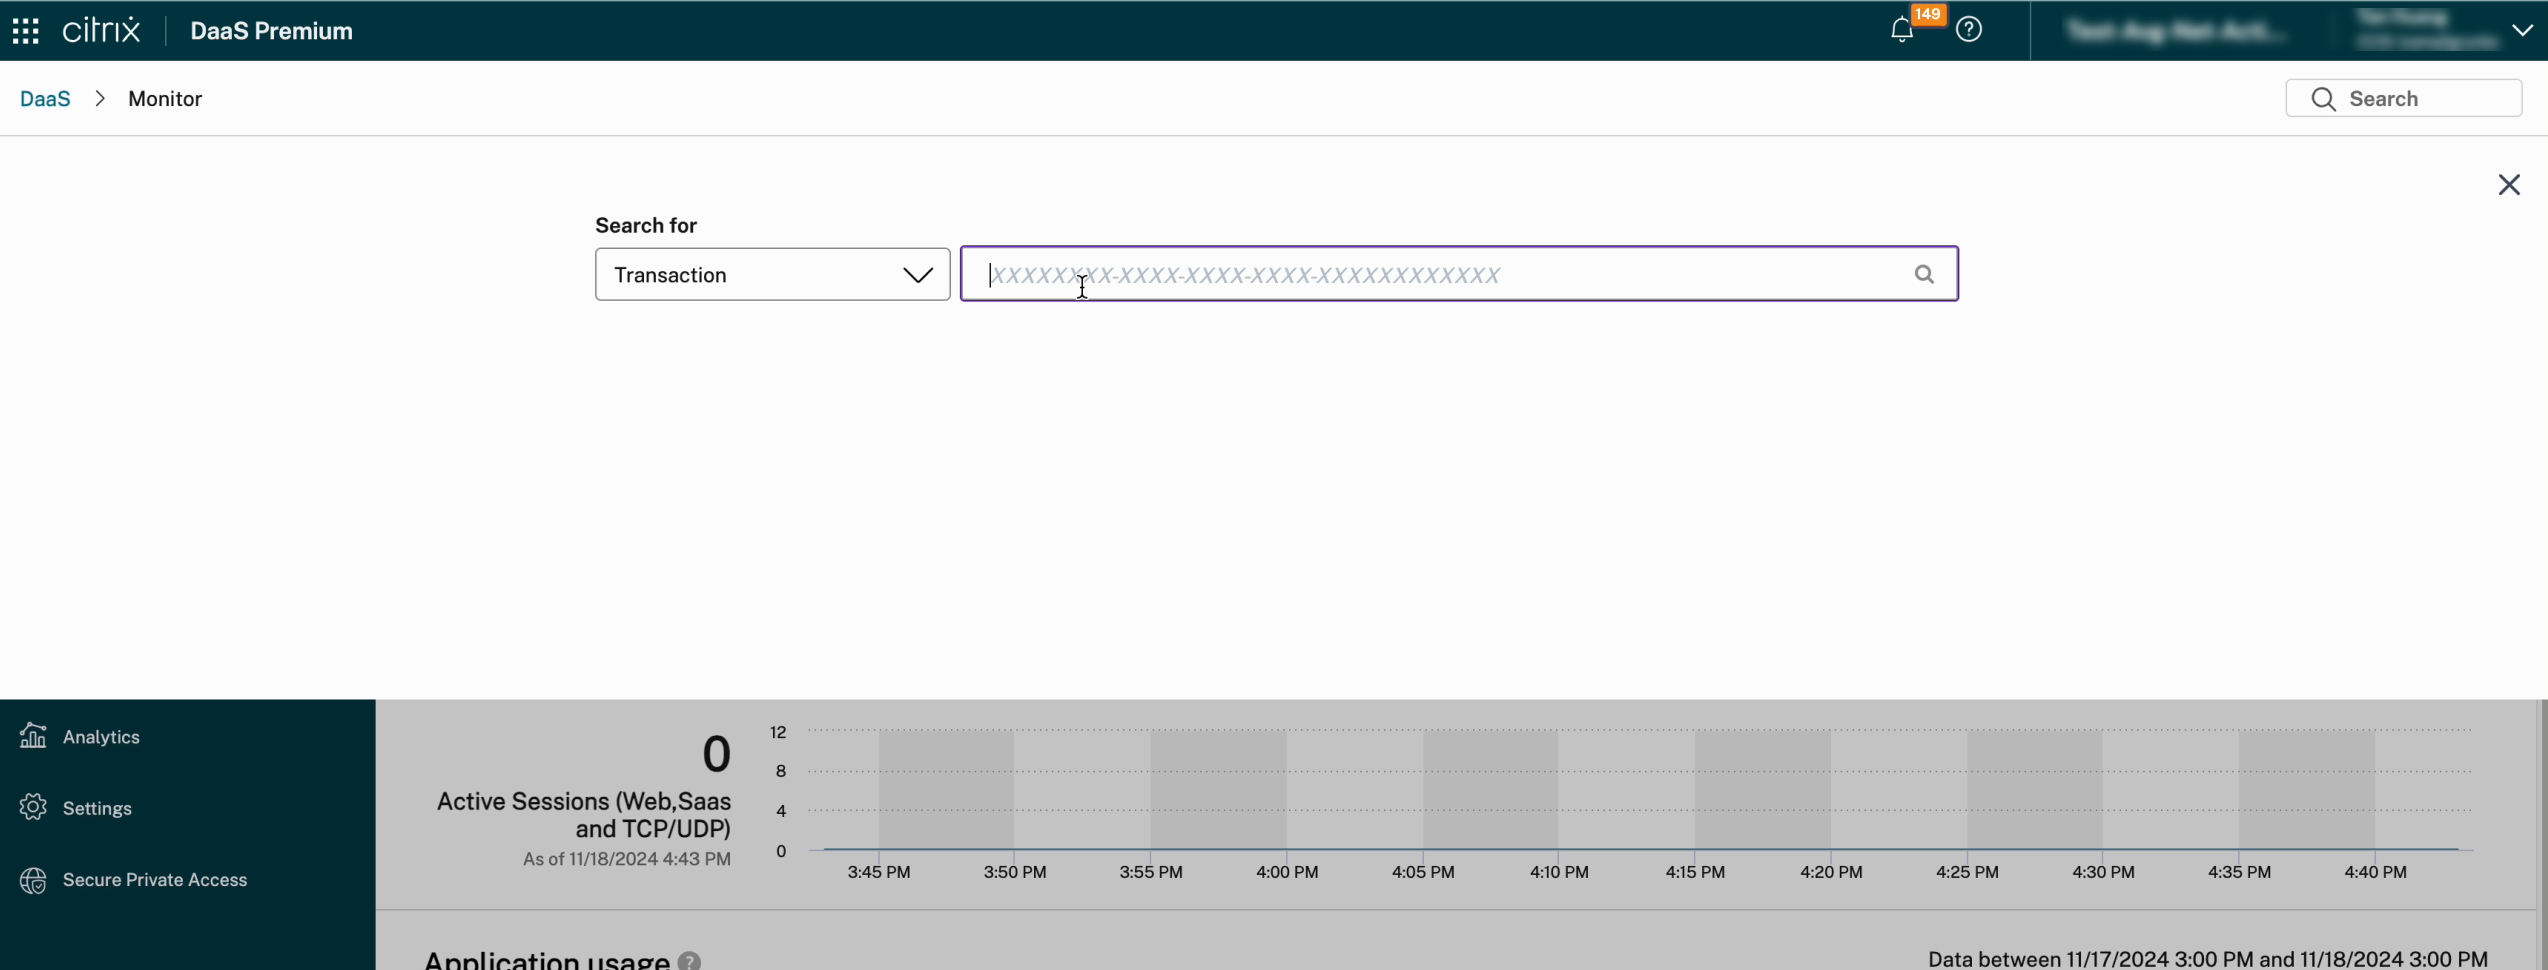
Task: Click the Secure Private Access globe icon
Action: pos(33,880)
